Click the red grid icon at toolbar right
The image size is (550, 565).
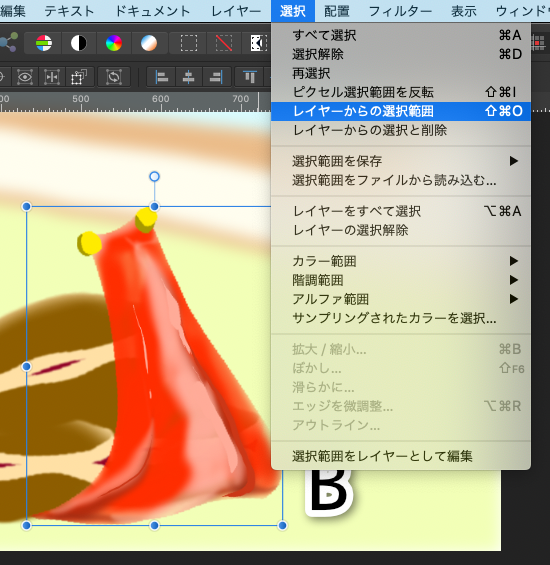pyautogui.click(x=538, y=43)
